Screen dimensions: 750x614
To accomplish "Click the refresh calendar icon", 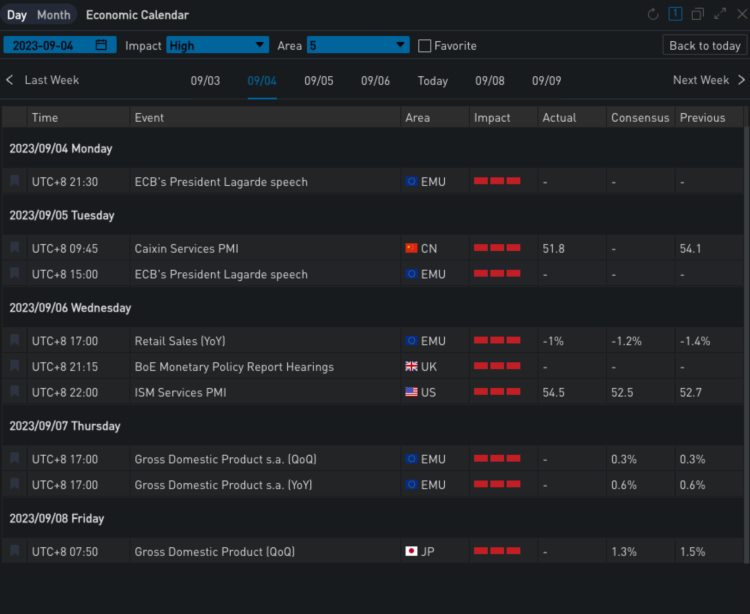I will click(x=653, y=15).
